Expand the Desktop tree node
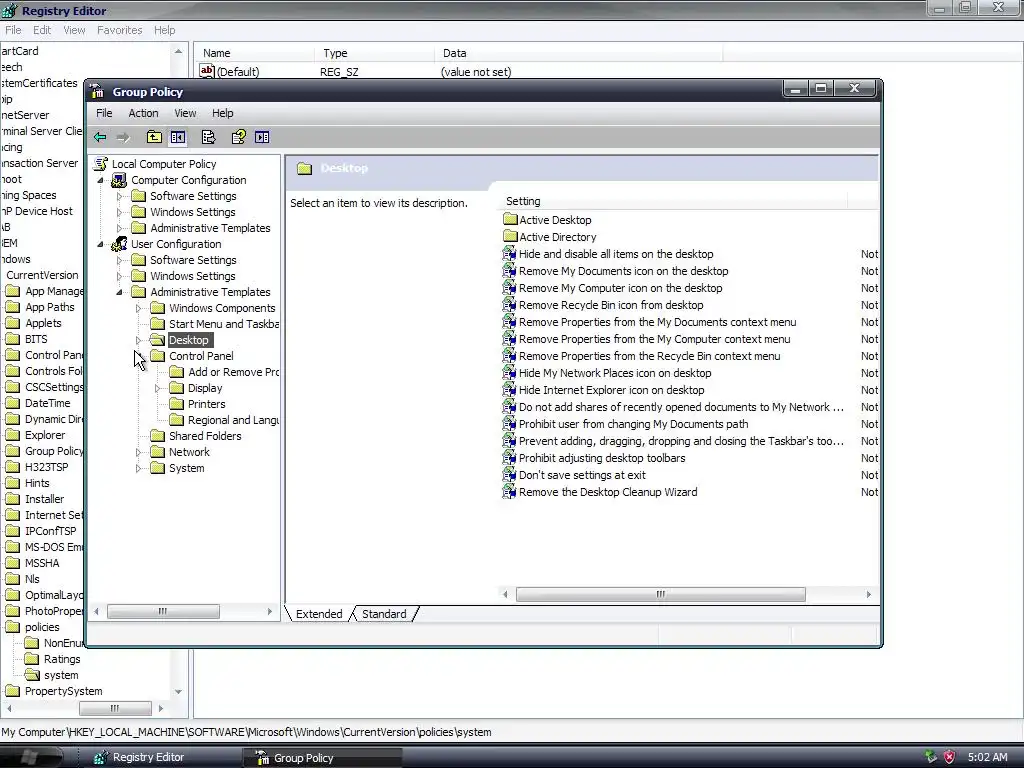Viewport: 1024px width, 768px height. pyautogui.click(x=138, y=340)
